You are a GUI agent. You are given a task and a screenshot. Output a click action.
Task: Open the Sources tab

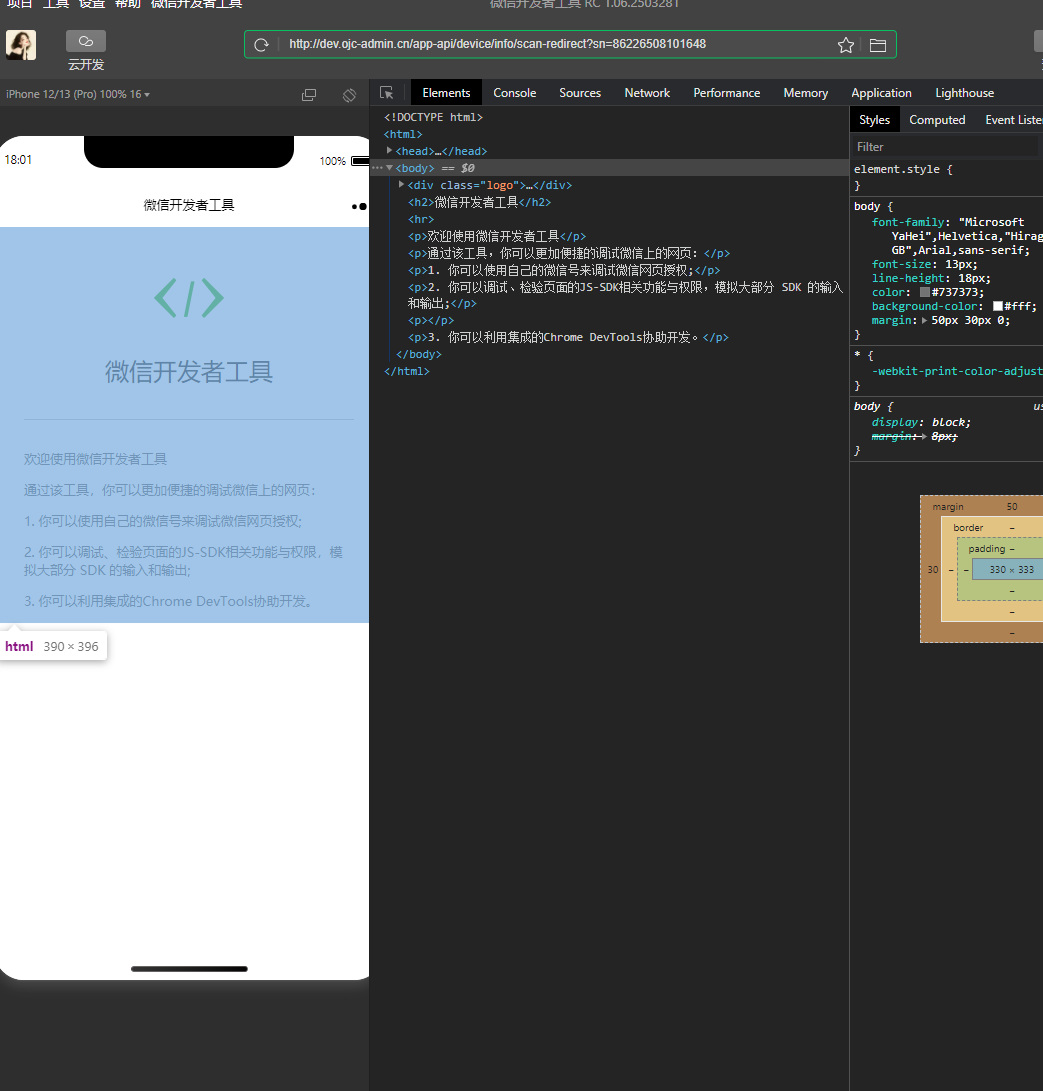click(580, 93)
